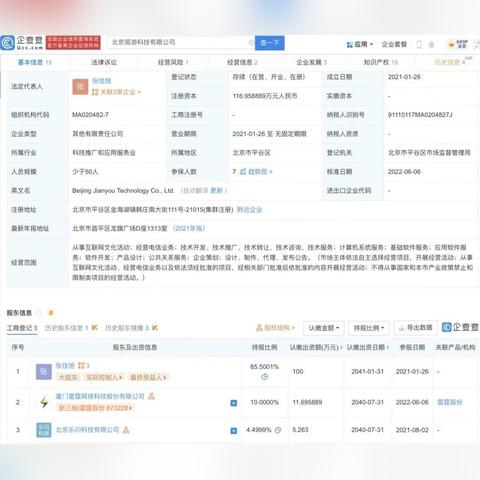480x480 pixels.
Task: Switch to the 基本信息 tab
Action: [x=35, y=62]
